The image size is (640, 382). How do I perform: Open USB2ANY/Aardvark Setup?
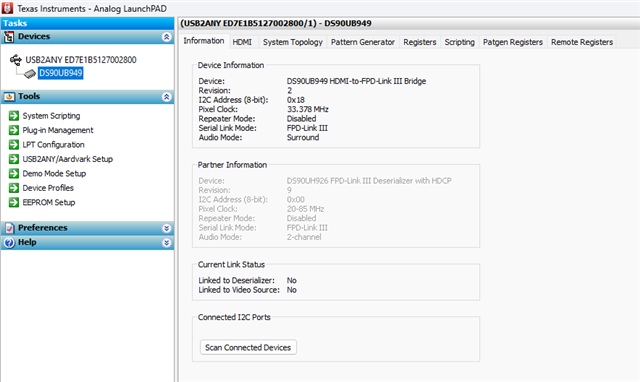click(68, 159)
